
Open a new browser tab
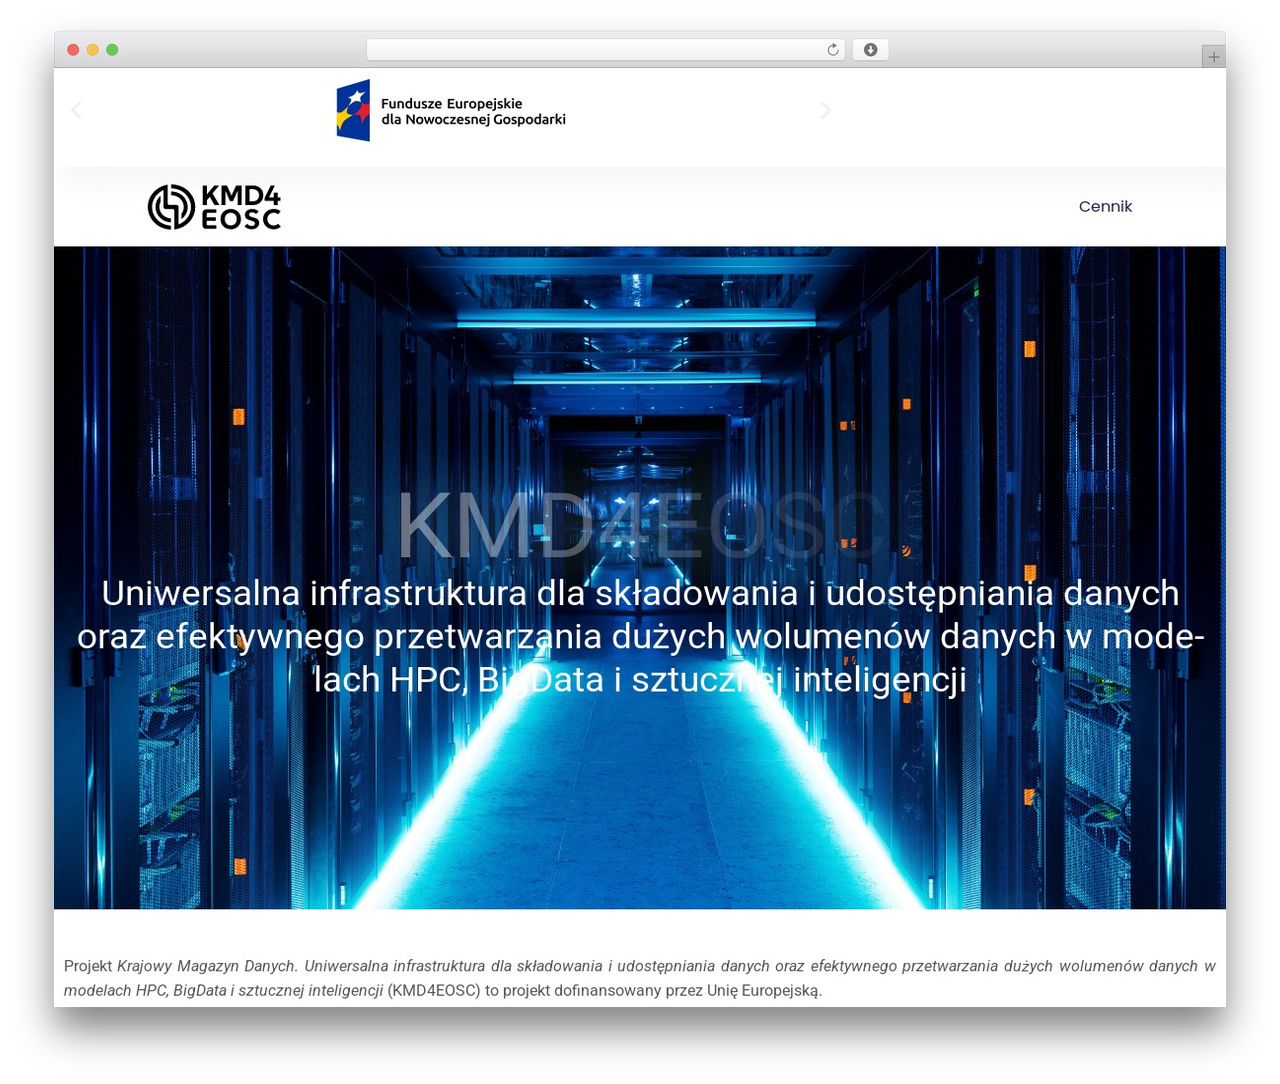pos(1213,57)
